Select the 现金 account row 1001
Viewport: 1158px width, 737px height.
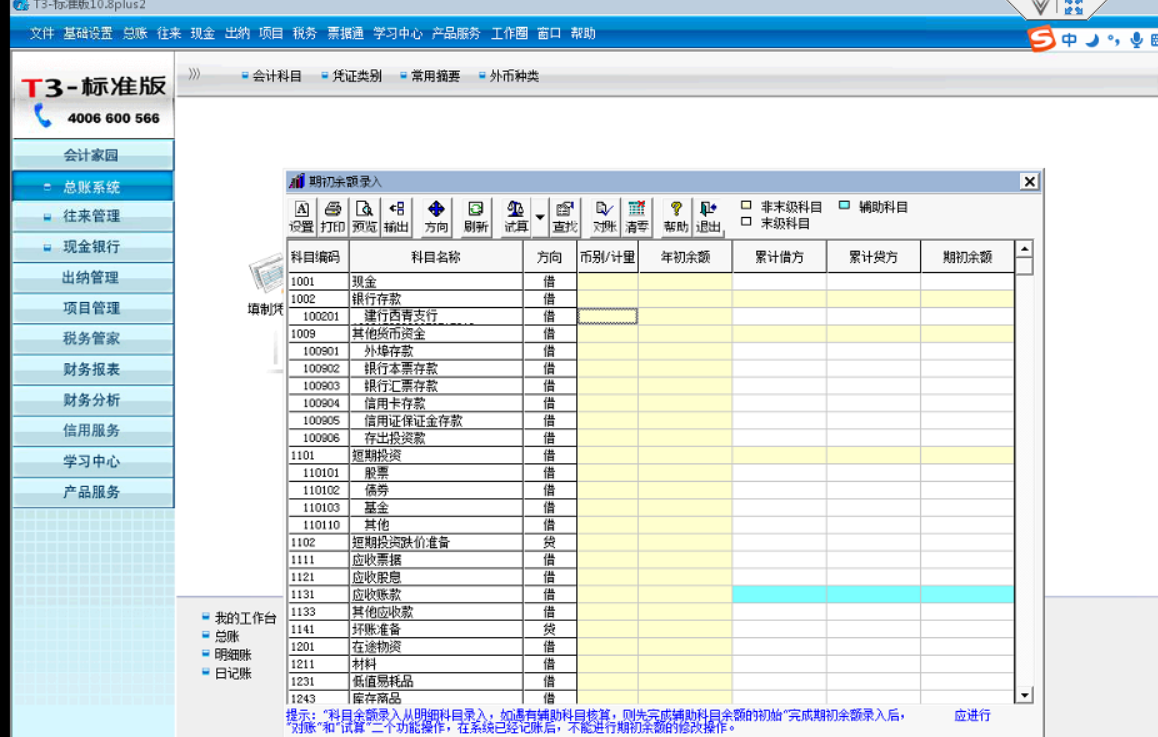point(651,281)
